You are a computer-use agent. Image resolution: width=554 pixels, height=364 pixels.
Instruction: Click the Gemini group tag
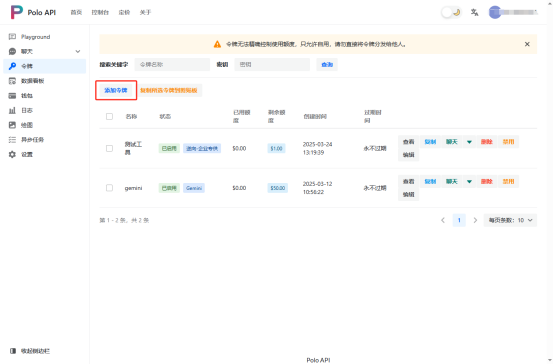[194, 188]
